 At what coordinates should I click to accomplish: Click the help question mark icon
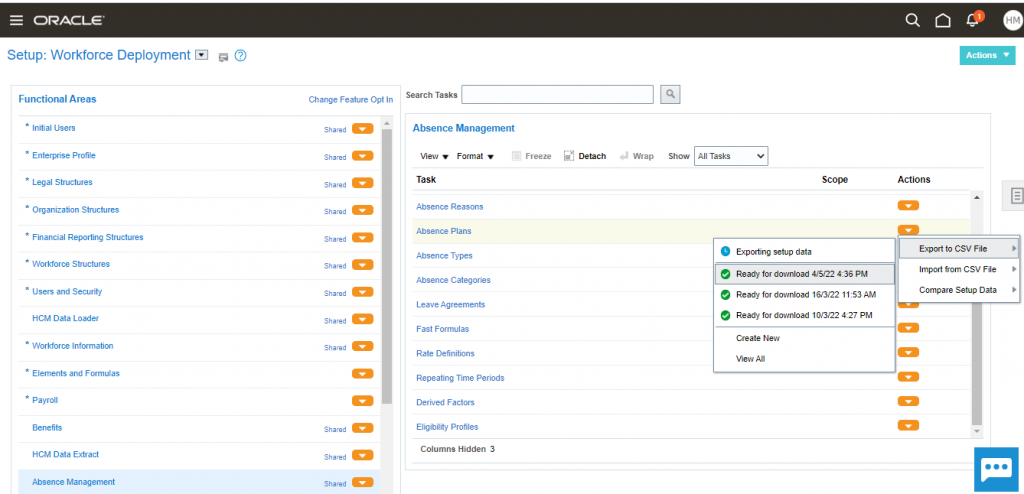click(x=240, y=56)
